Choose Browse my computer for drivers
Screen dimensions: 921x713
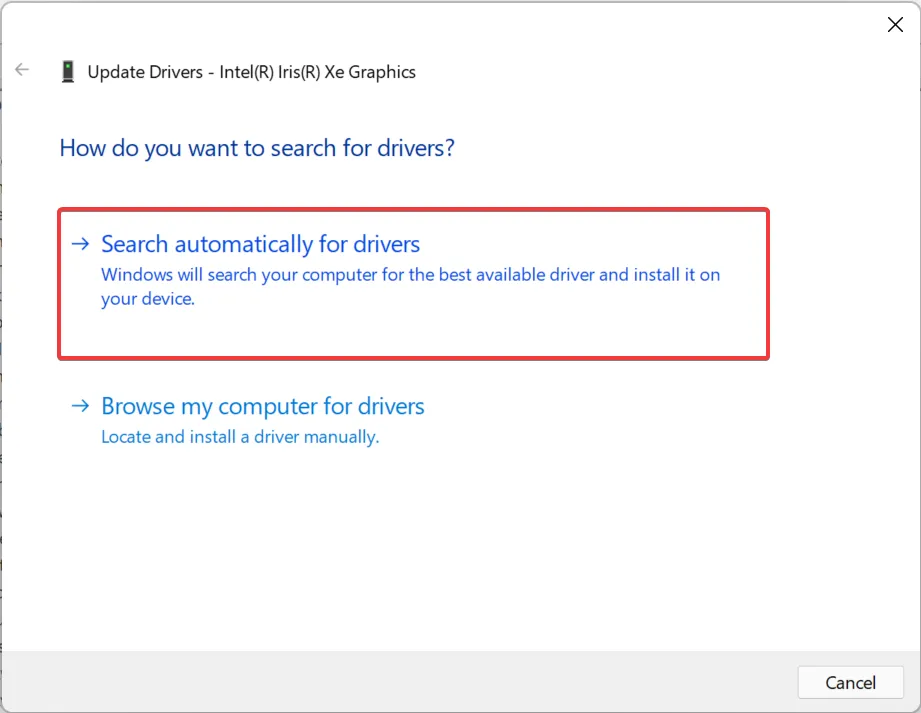(x=263, y=407)
